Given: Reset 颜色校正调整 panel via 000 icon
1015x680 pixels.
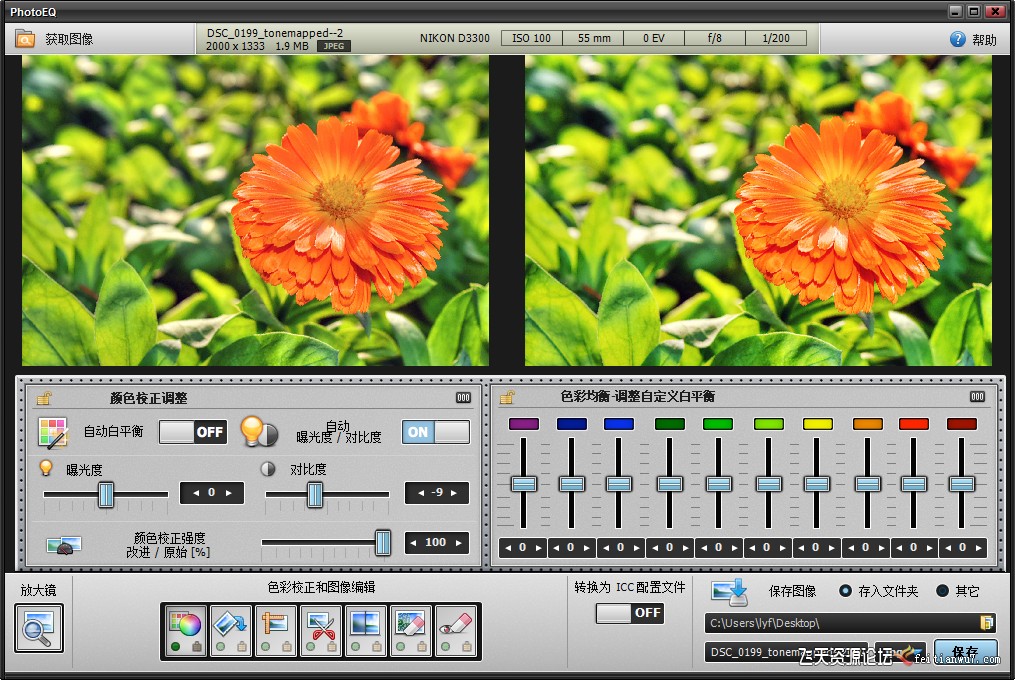Looking at the screenshot, I should (x=463, y=398).
